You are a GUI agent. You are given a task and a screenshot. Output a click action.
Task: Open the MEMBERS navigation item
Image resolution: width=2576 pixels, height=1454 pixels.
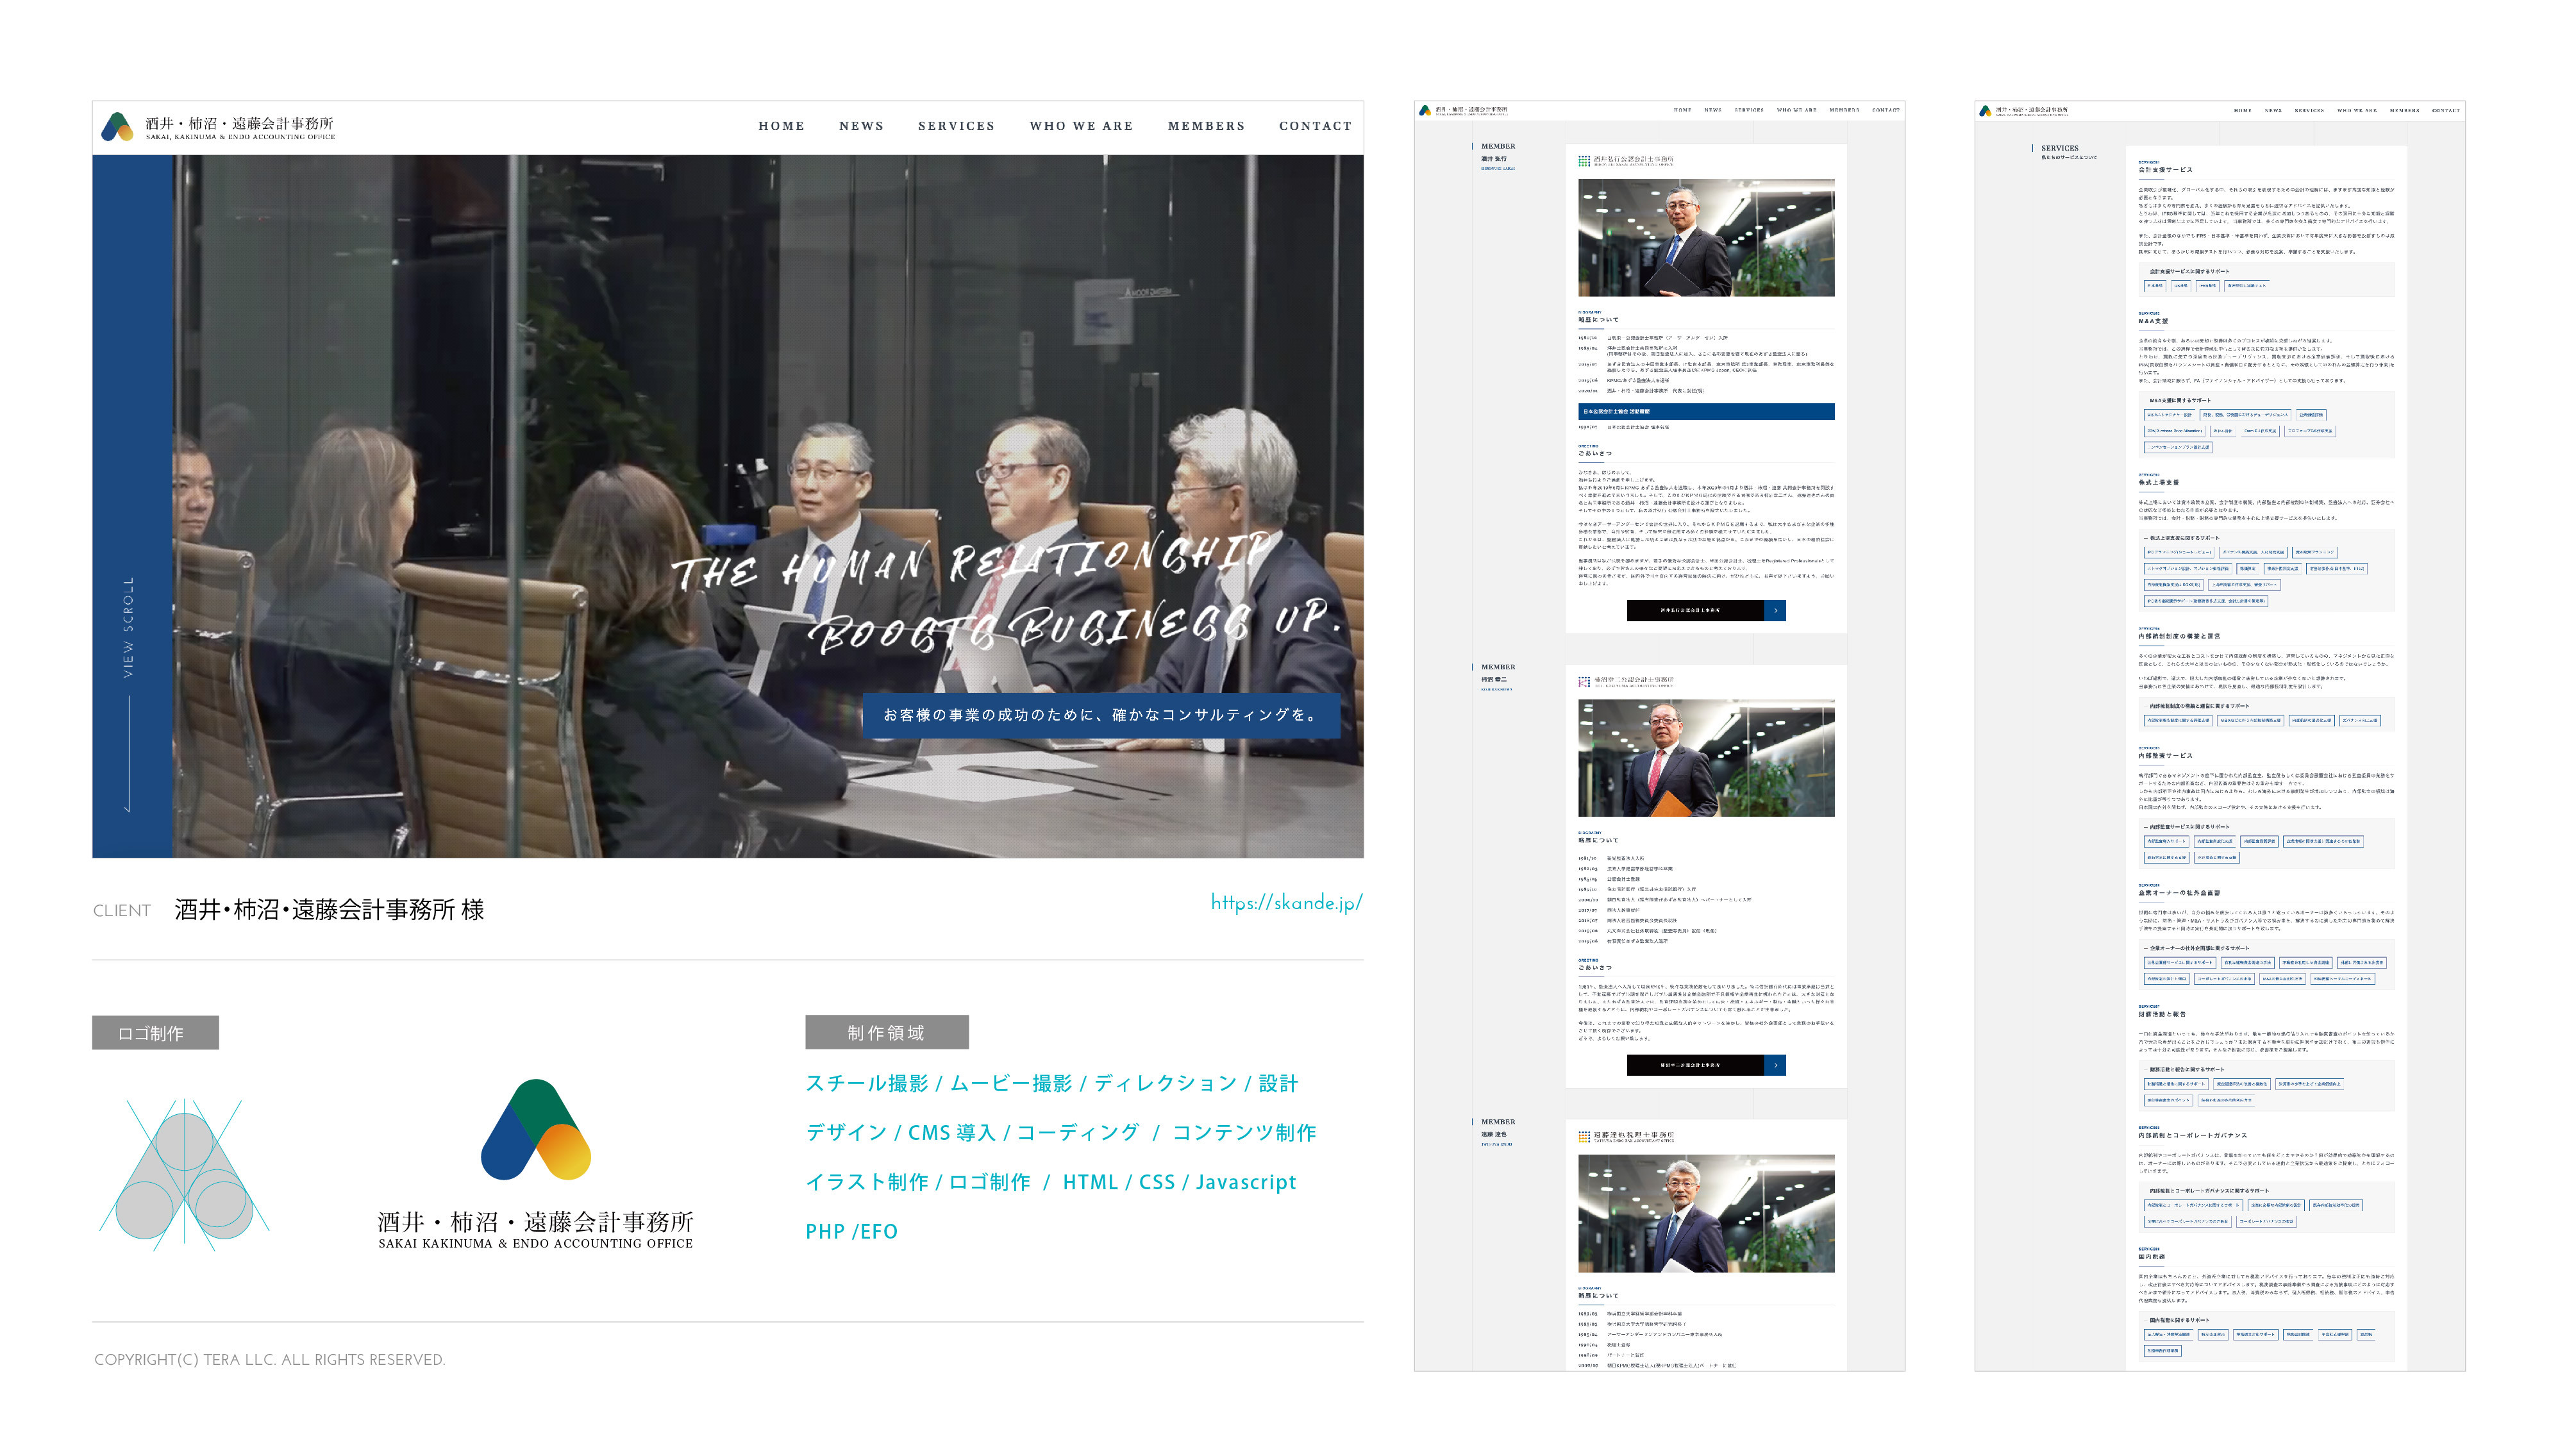point(1206,126)
